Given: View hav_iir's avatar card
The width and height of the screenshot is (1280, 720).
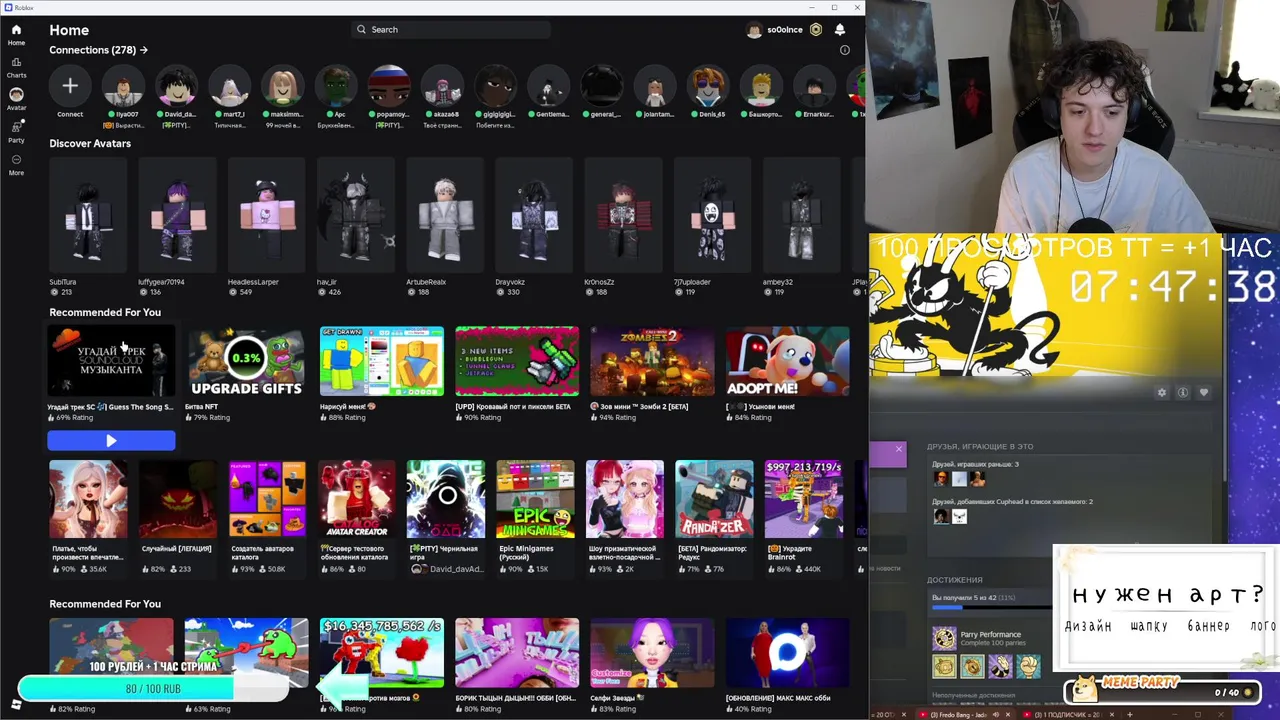Looking at the screenshot, I should point(356,214).
